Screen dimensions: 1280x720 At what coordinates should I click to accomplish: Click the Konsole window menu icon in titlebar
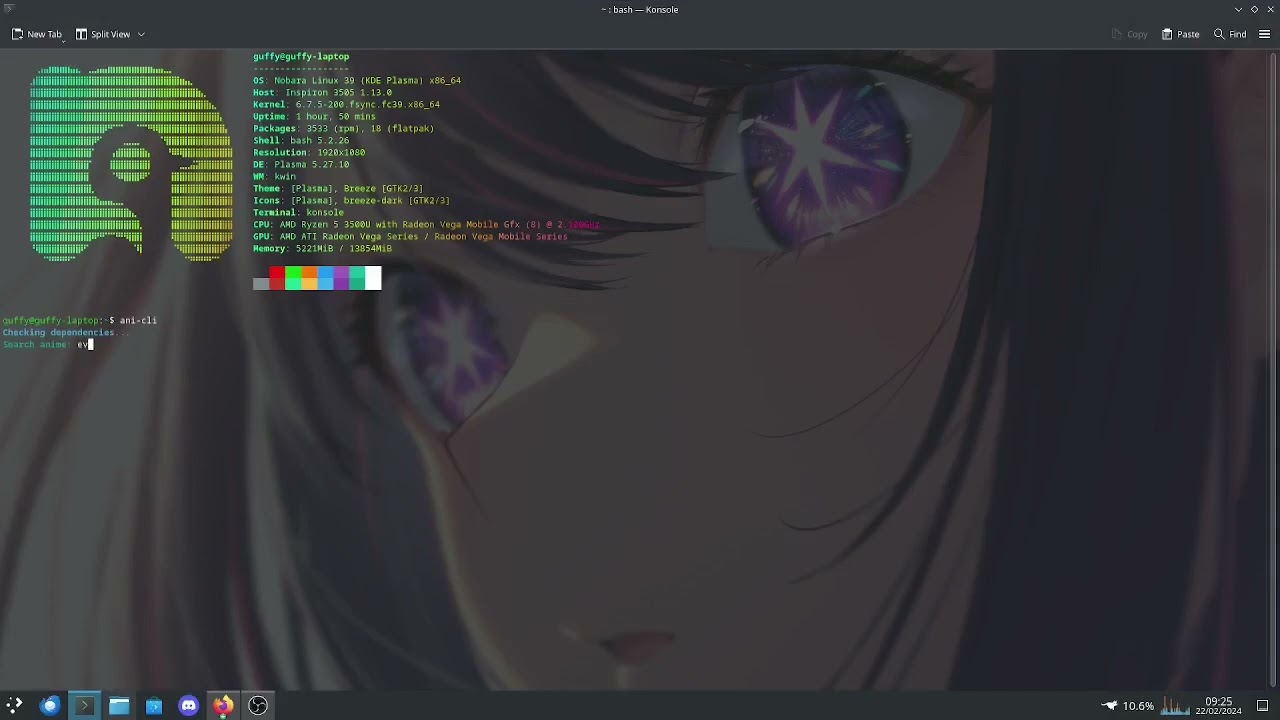tap(9, 9)
